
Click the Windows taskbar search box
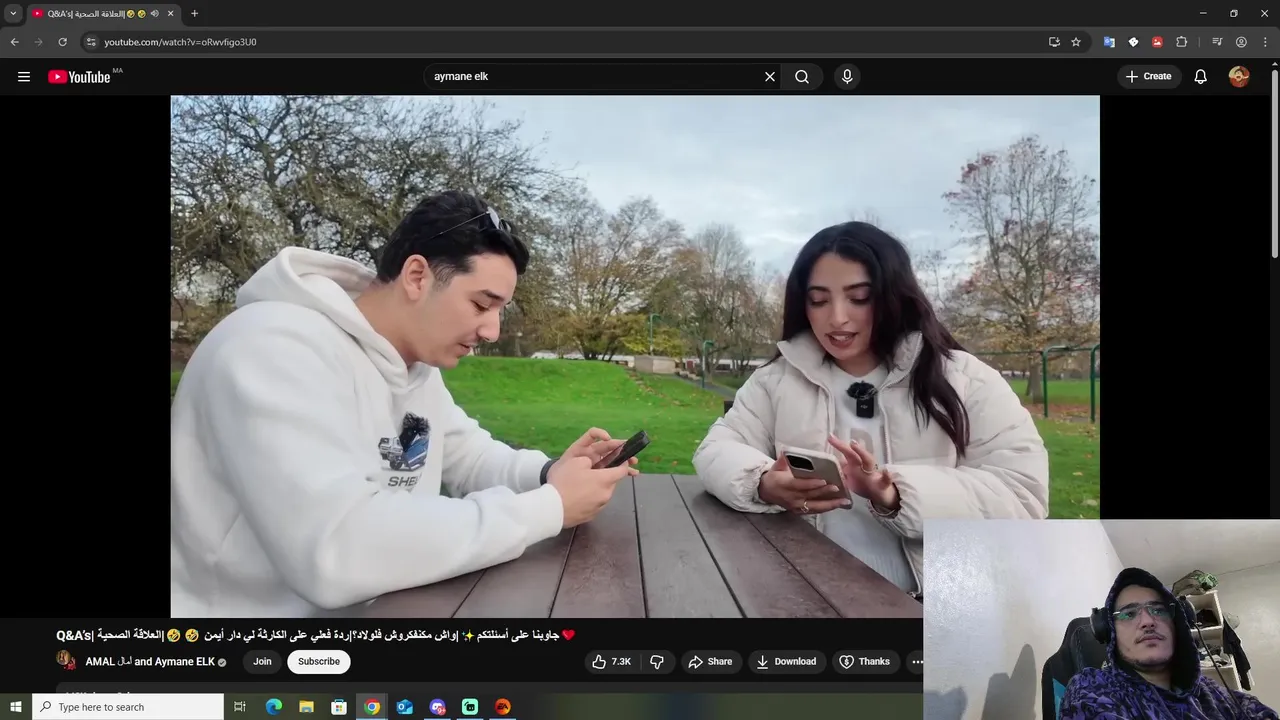[128, 707]
